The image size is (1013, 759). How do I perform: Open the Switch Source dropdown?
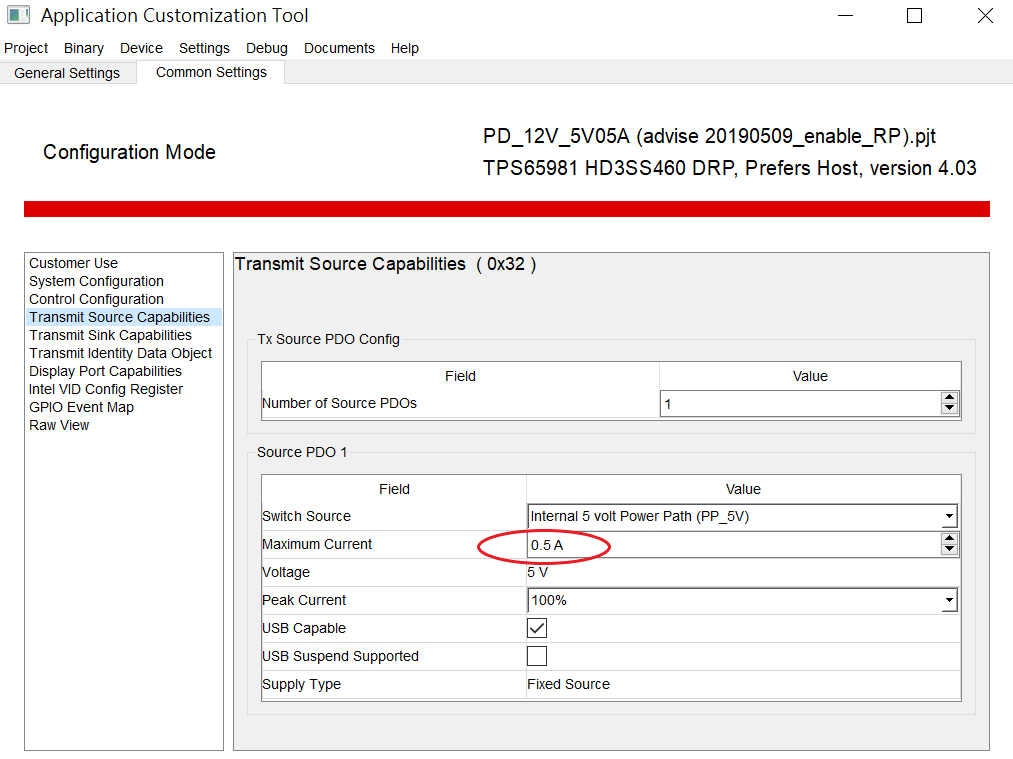tap(742, 516)
